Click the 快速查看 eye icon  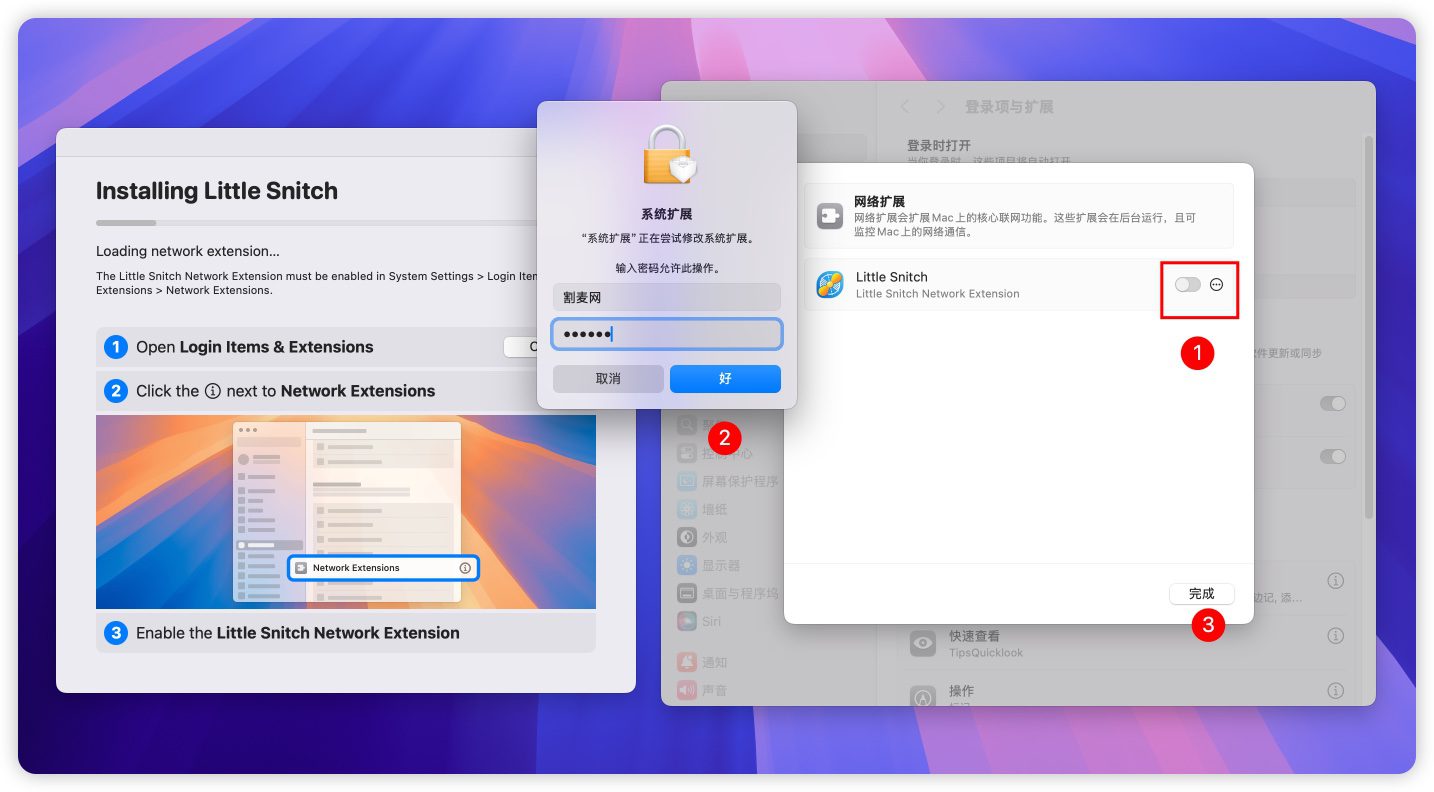[x=922, y=643]
